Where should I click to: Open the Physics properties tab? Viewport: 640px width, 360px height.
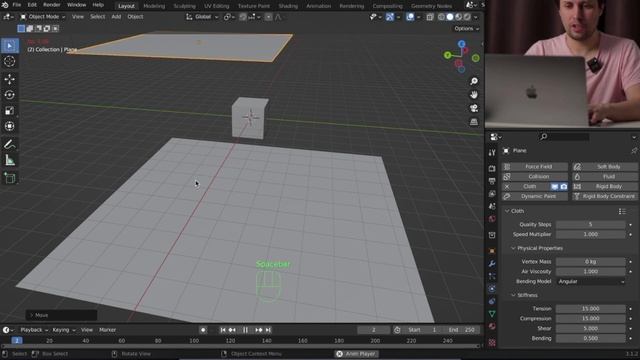(492, 289)
